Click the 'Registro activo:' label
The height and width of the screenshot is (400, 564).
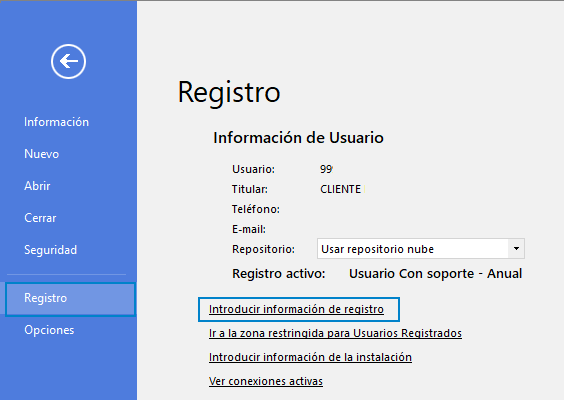[x=279, y=274]
